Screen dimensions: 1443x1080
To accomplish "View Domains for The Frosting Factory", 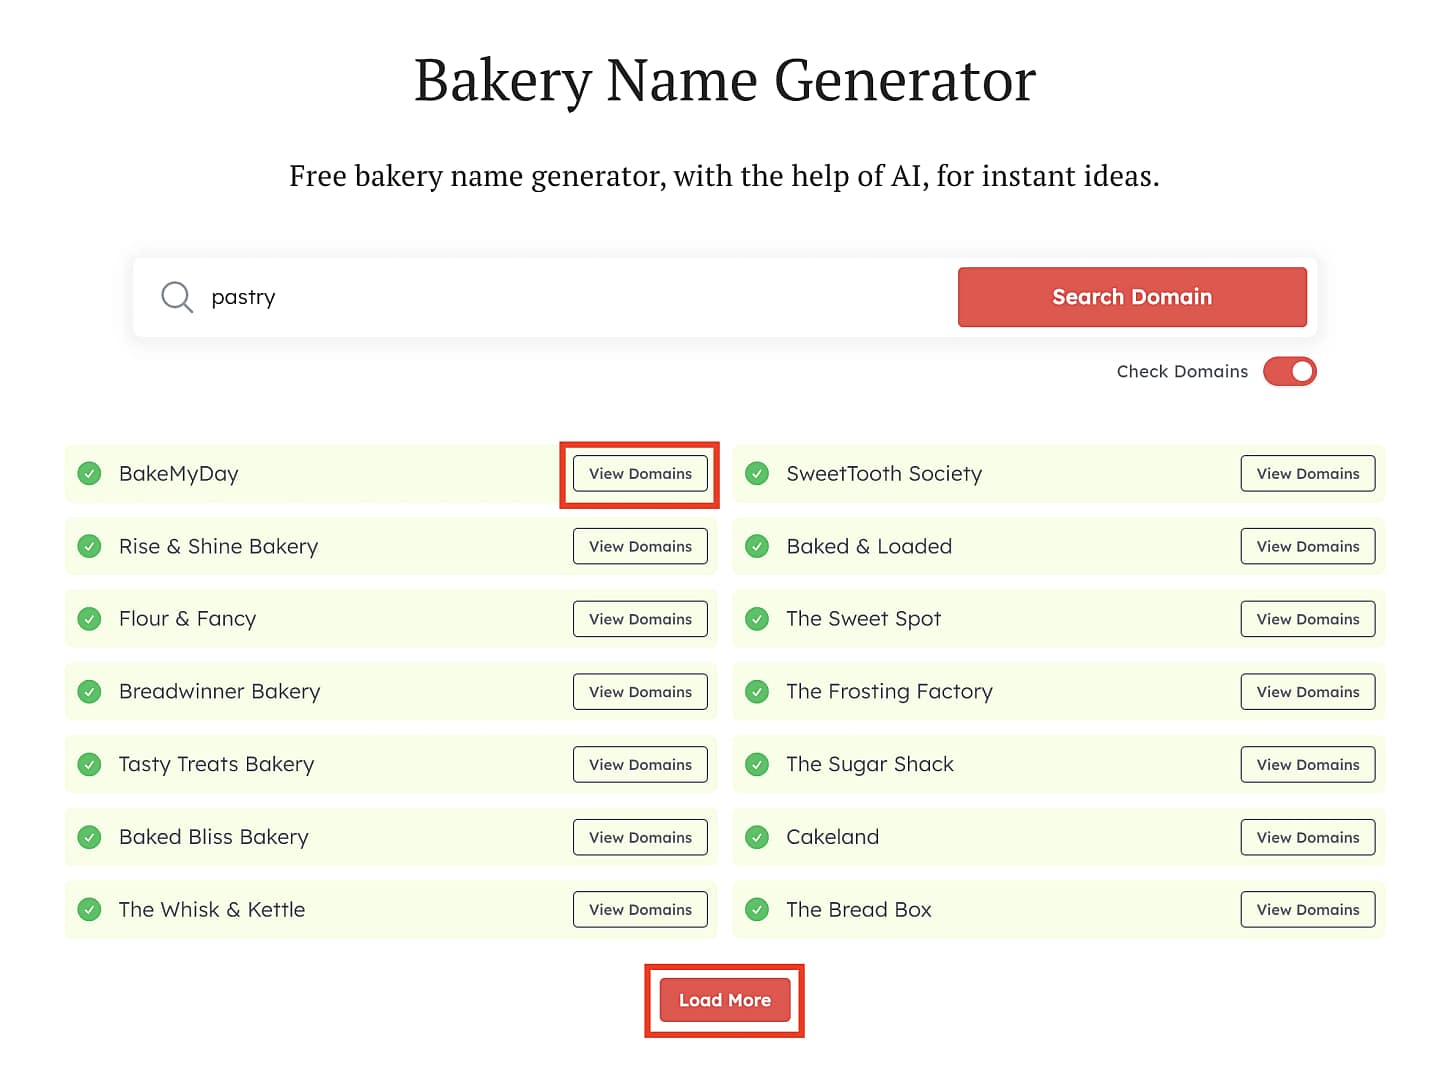I will pos(1308,691).
